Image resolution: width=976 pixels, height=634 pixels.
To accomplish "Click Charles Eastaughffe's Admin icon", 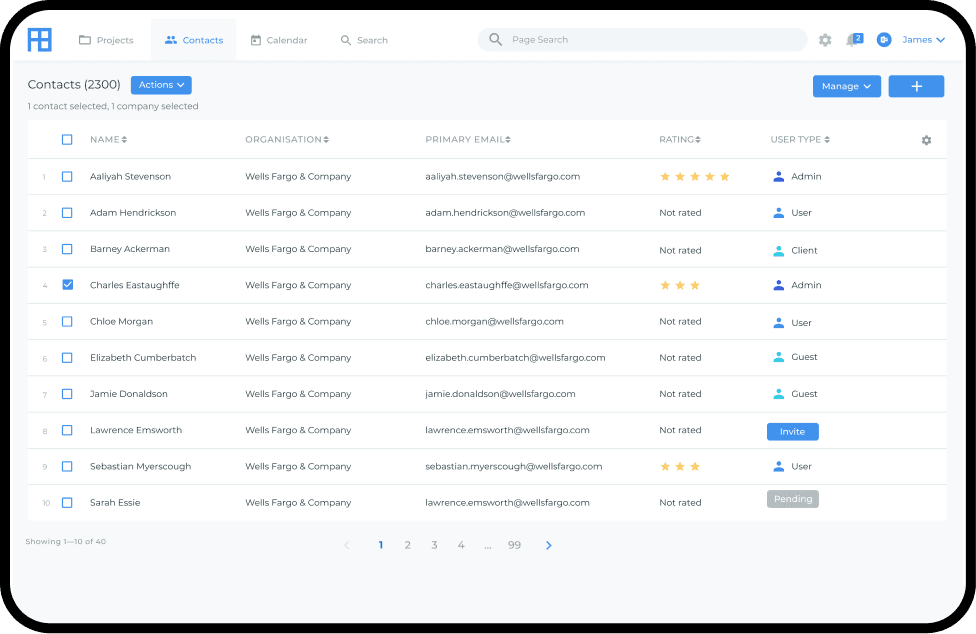I will tap(778, 285).
